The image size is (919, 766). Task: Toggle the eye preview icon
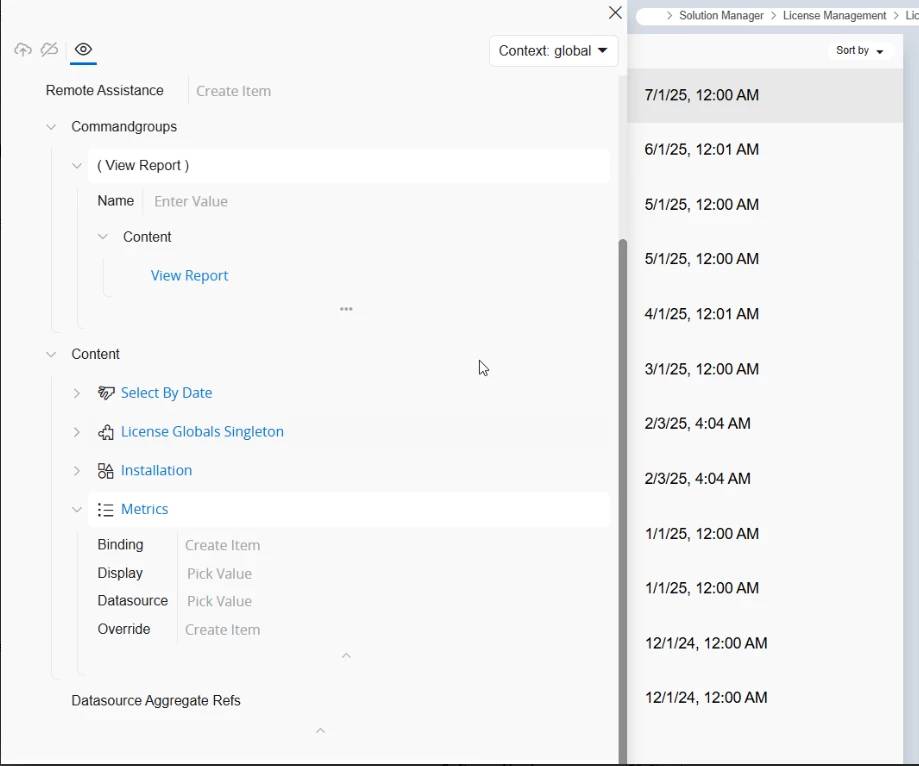(83, 49)
